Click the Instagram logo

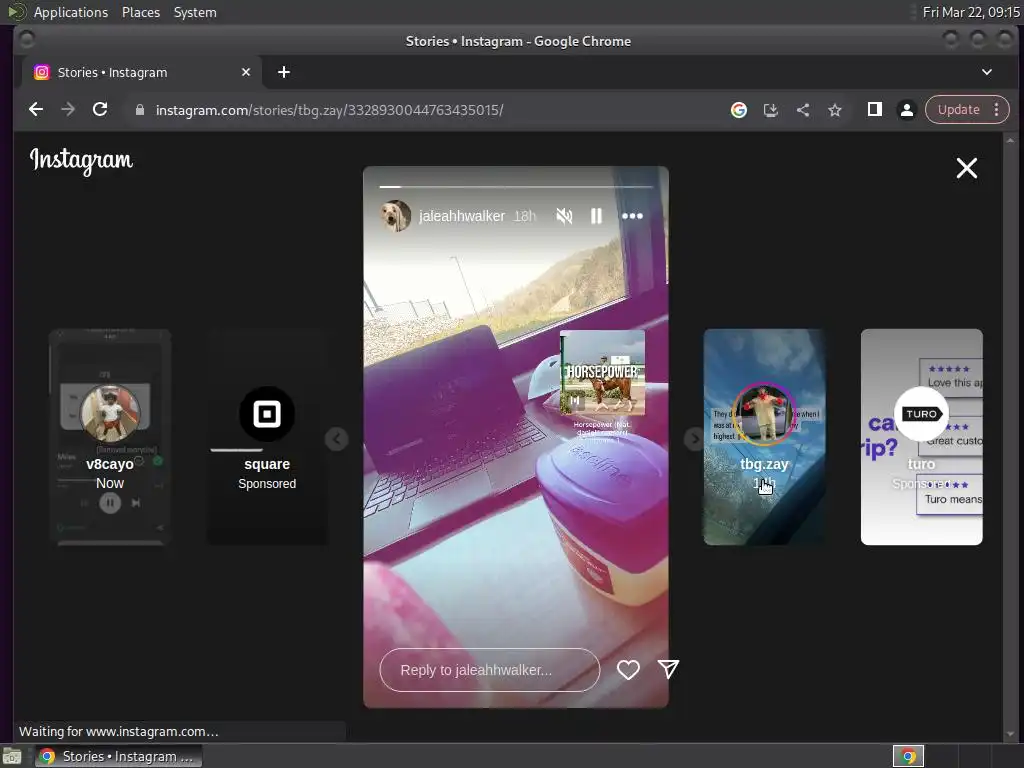(x=81, y=161)
